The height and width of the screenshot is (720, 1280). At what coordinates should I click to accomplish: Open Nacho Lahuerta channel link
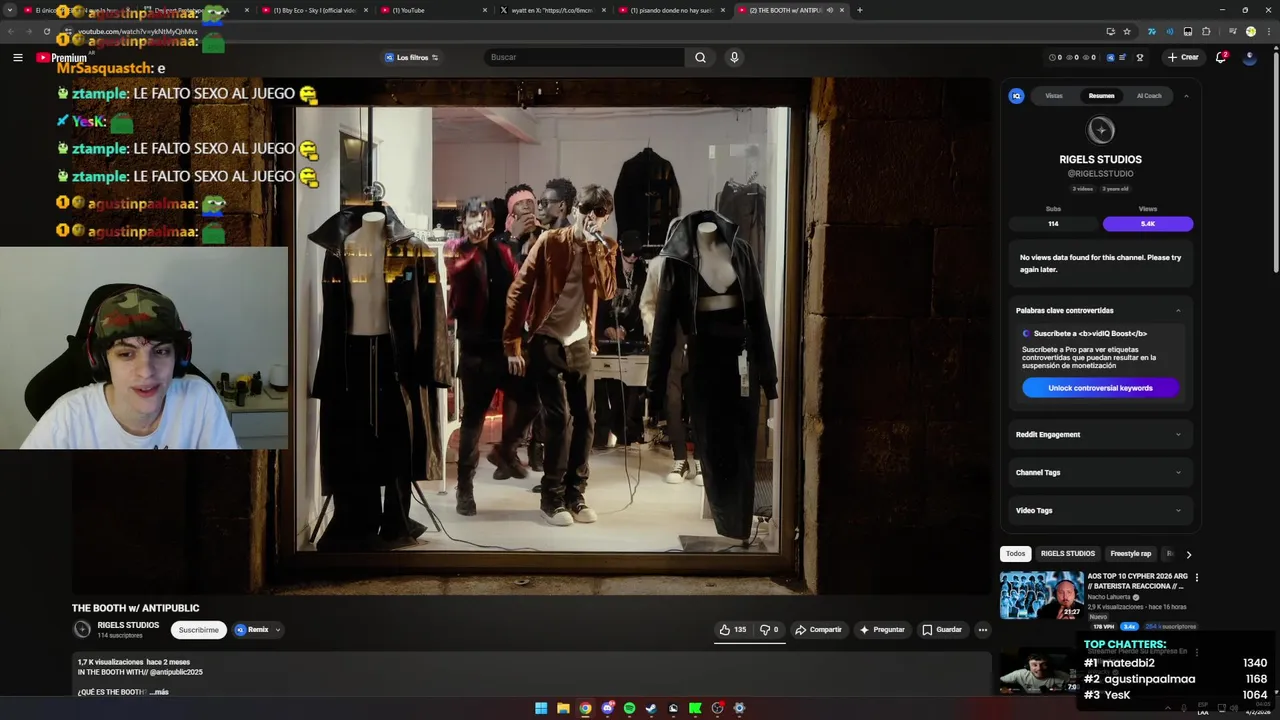(x=1110, y=597)
